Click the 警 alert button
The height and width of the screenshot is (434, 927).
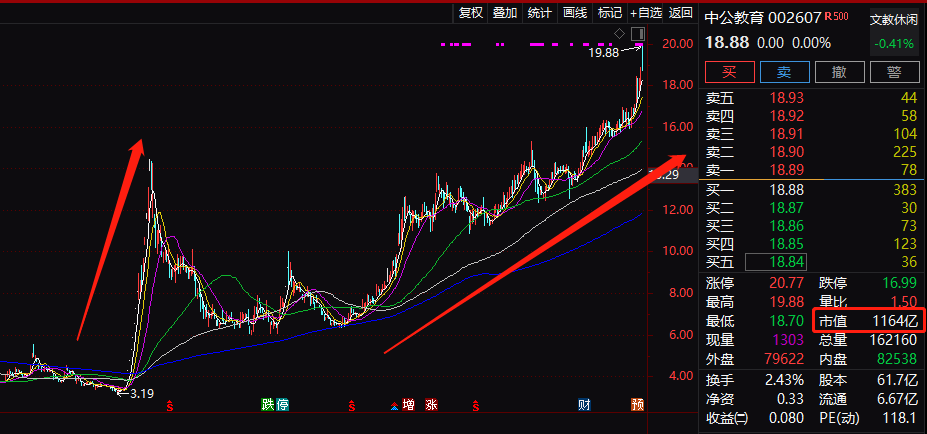894,72
